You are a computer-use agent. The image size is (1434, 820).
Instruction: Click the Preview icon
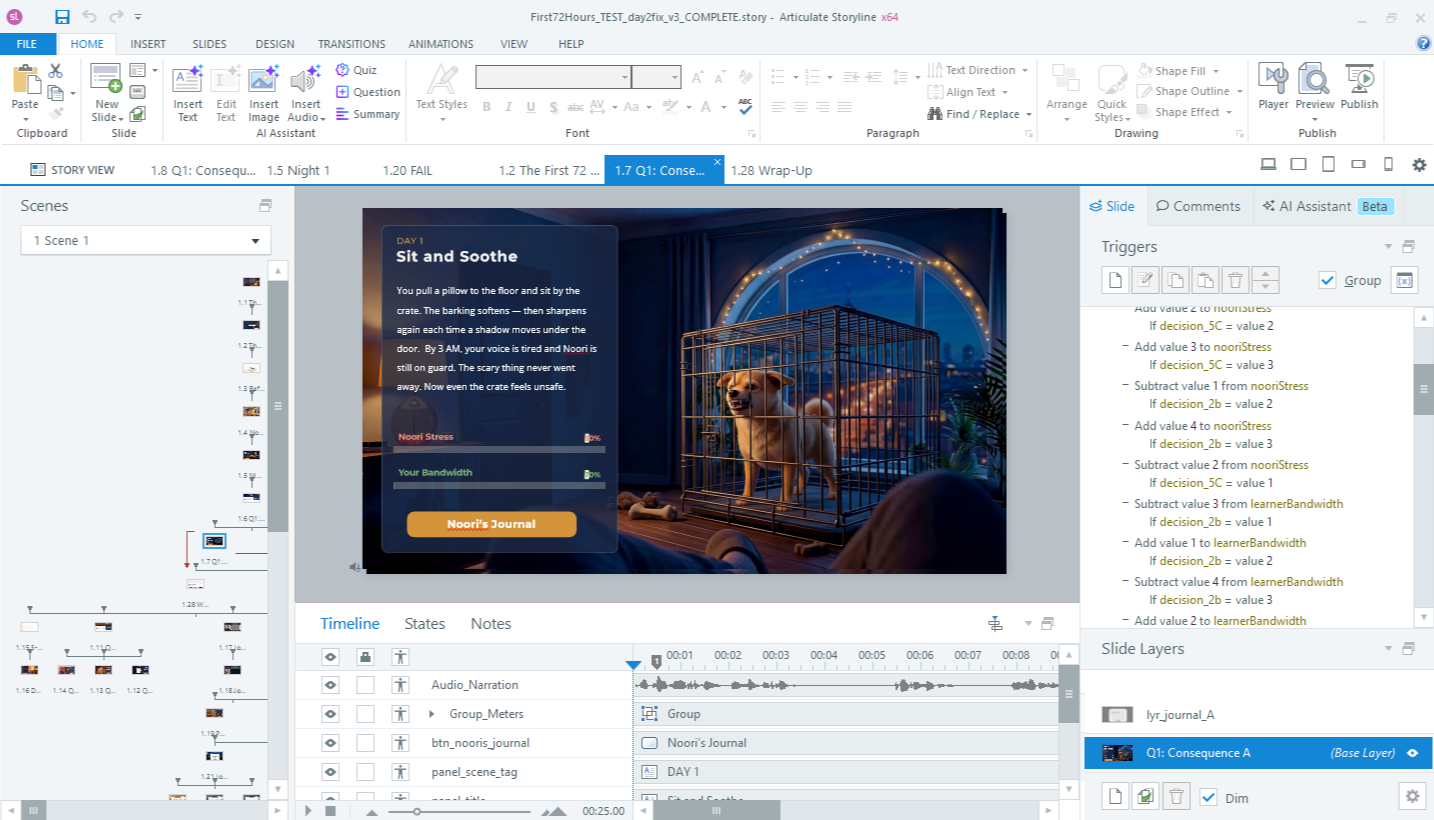1314,78
